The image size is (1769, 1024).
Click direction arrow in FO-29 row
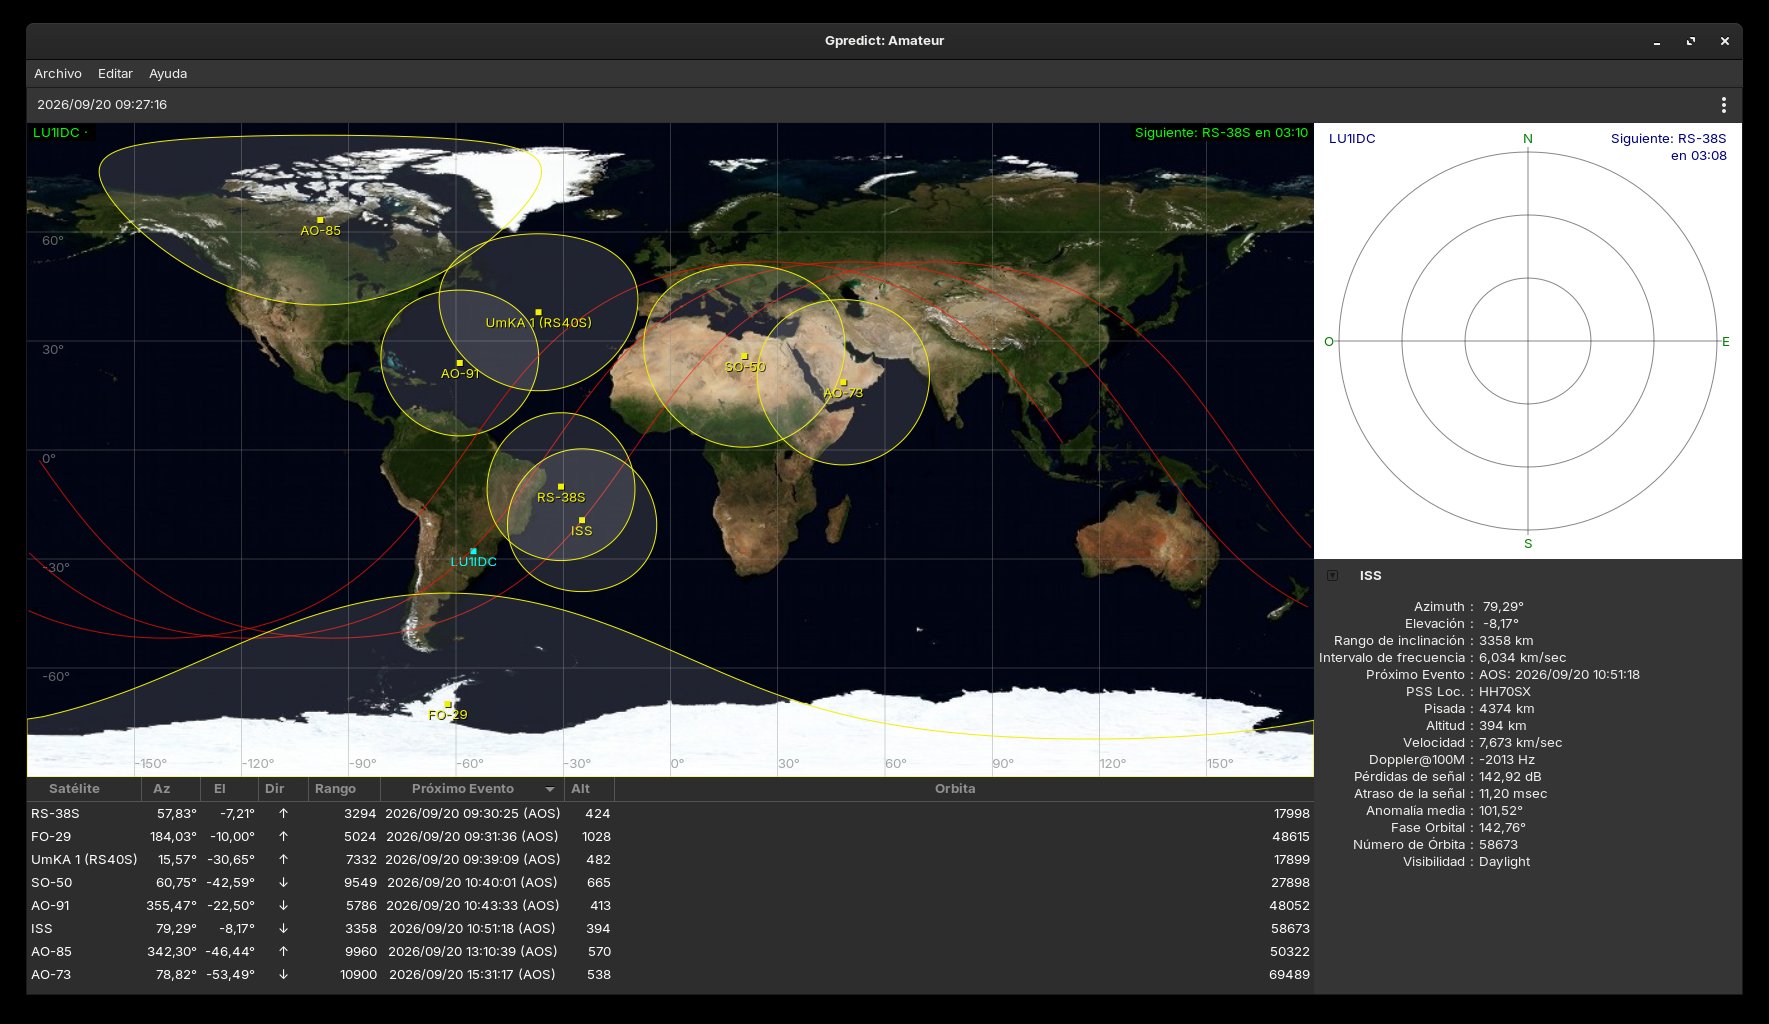[284, 837]
